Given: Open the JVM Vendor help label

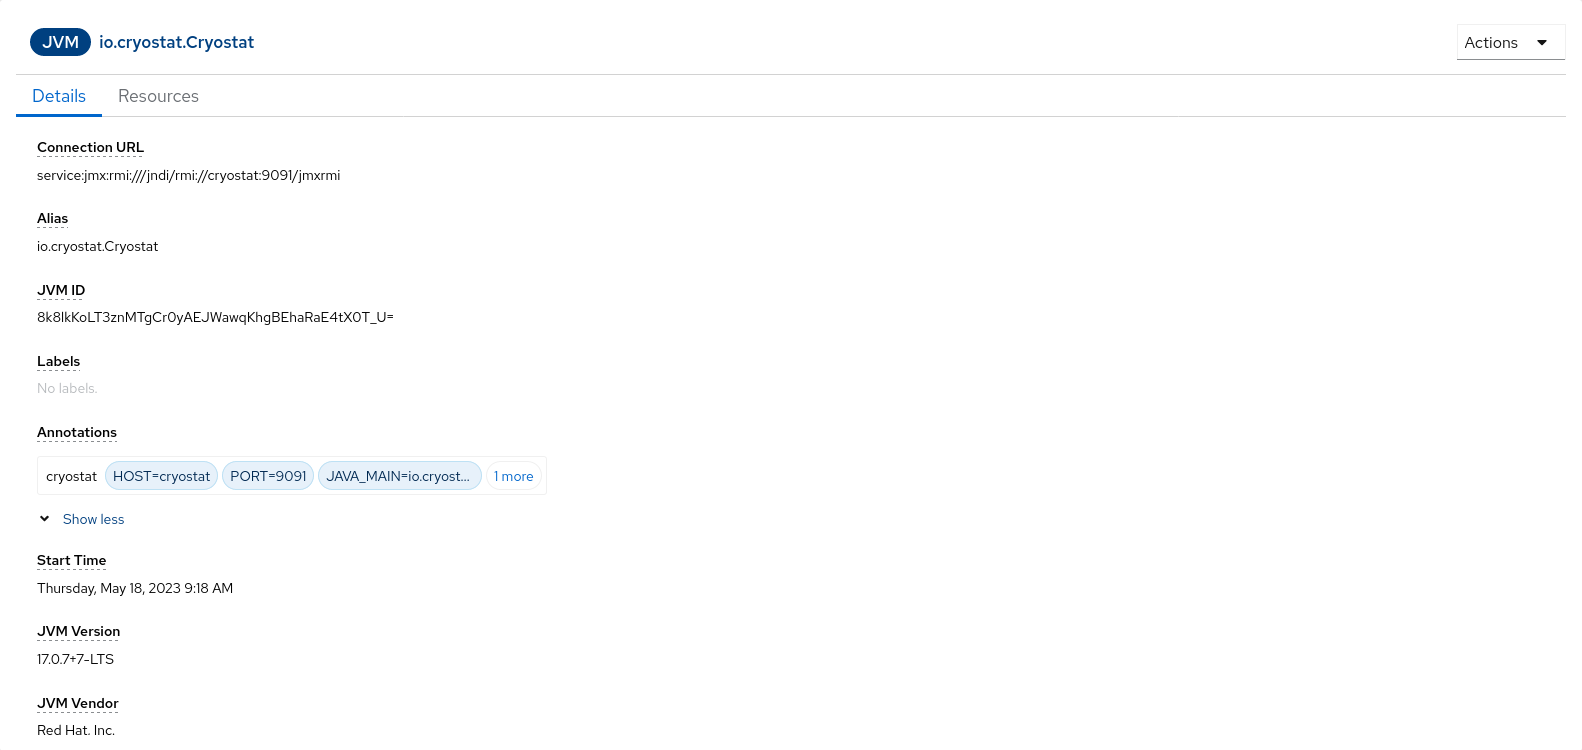Looking at the screenshot, I should 77,703.
